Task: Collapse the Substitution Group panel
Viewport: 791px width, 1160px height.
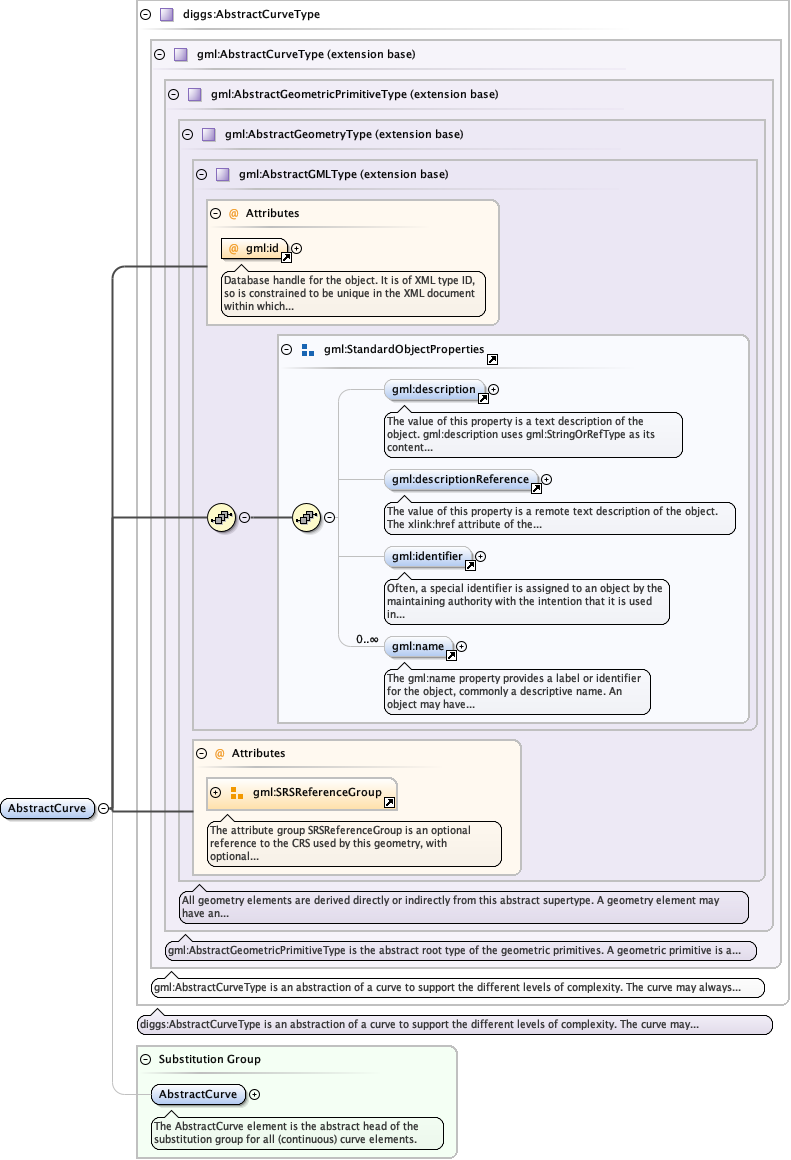Action: (145, 1059)
